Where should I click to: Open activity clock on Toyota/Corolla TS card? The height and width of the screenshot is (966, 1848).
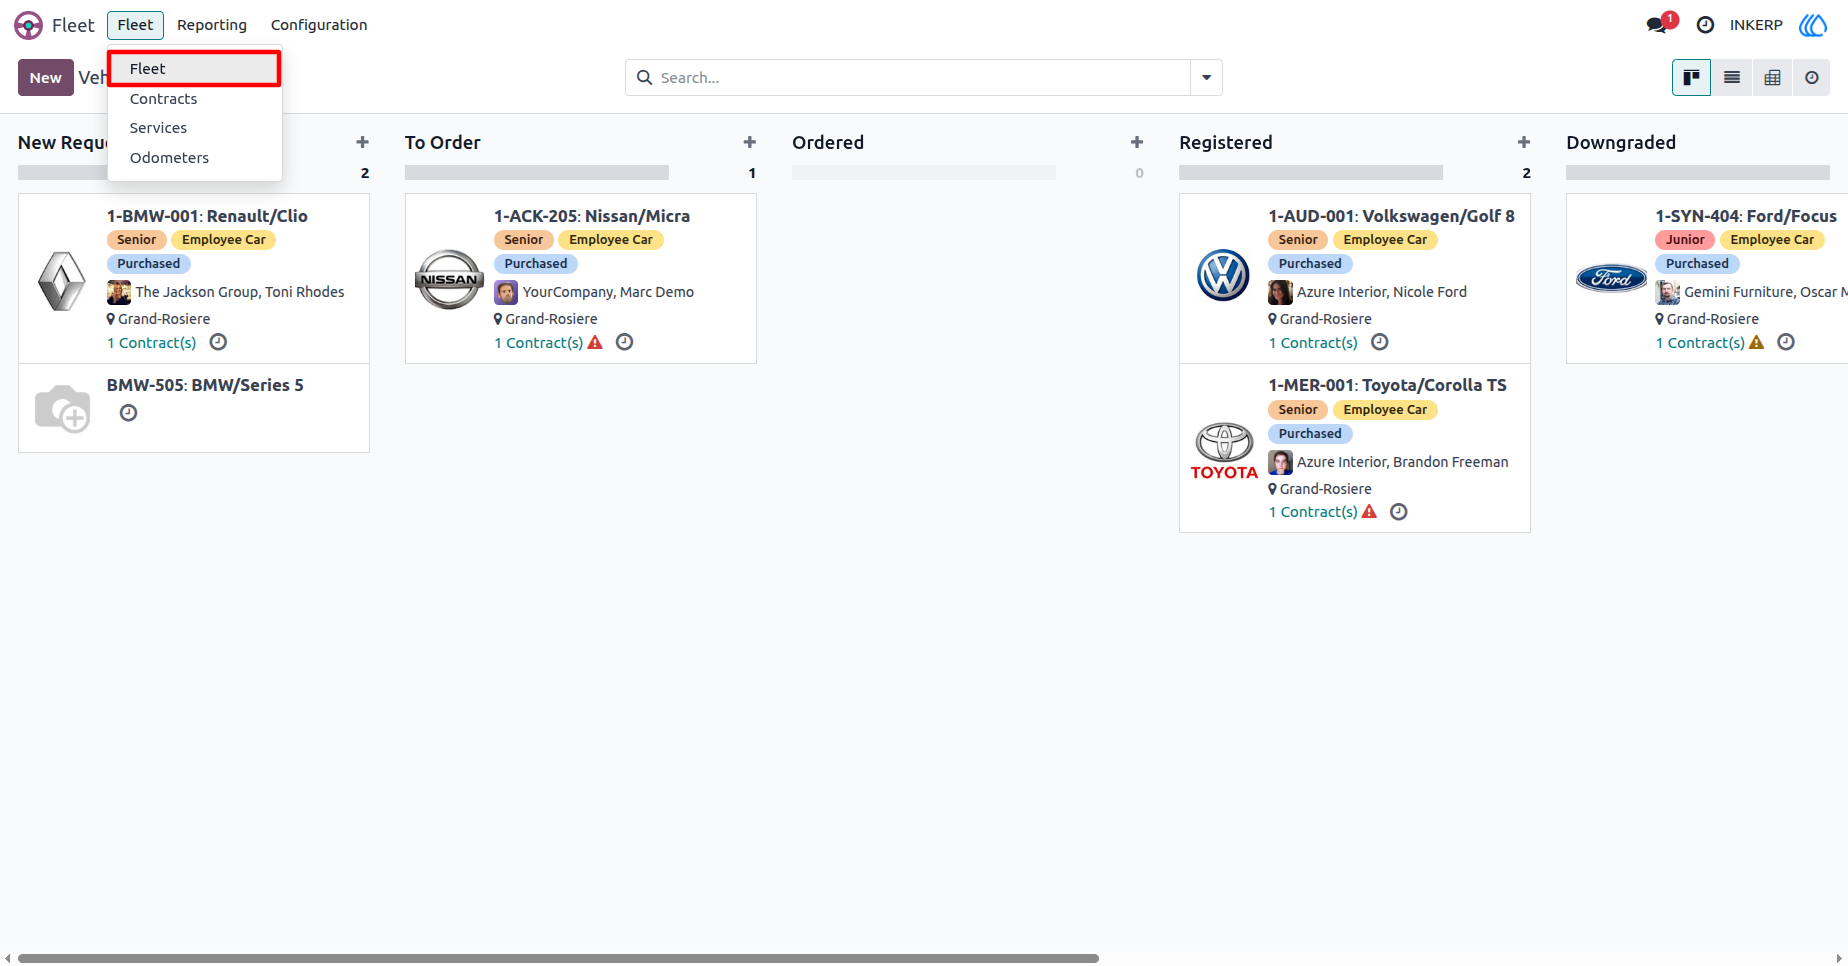click(x=1399, y=512)
